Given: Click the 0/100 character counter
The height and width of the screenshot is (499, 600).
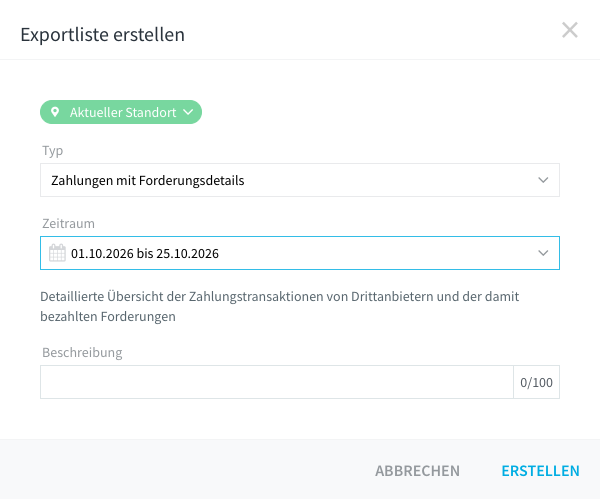Looking at the screenshot, I should (x=536, y=382).
